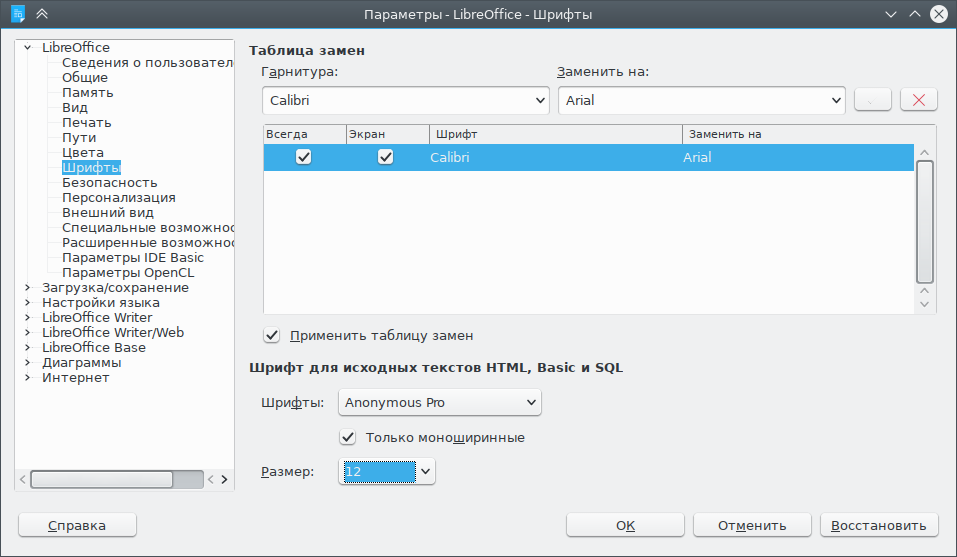Expand the LibreOffice Base tree node

(27, 348)
